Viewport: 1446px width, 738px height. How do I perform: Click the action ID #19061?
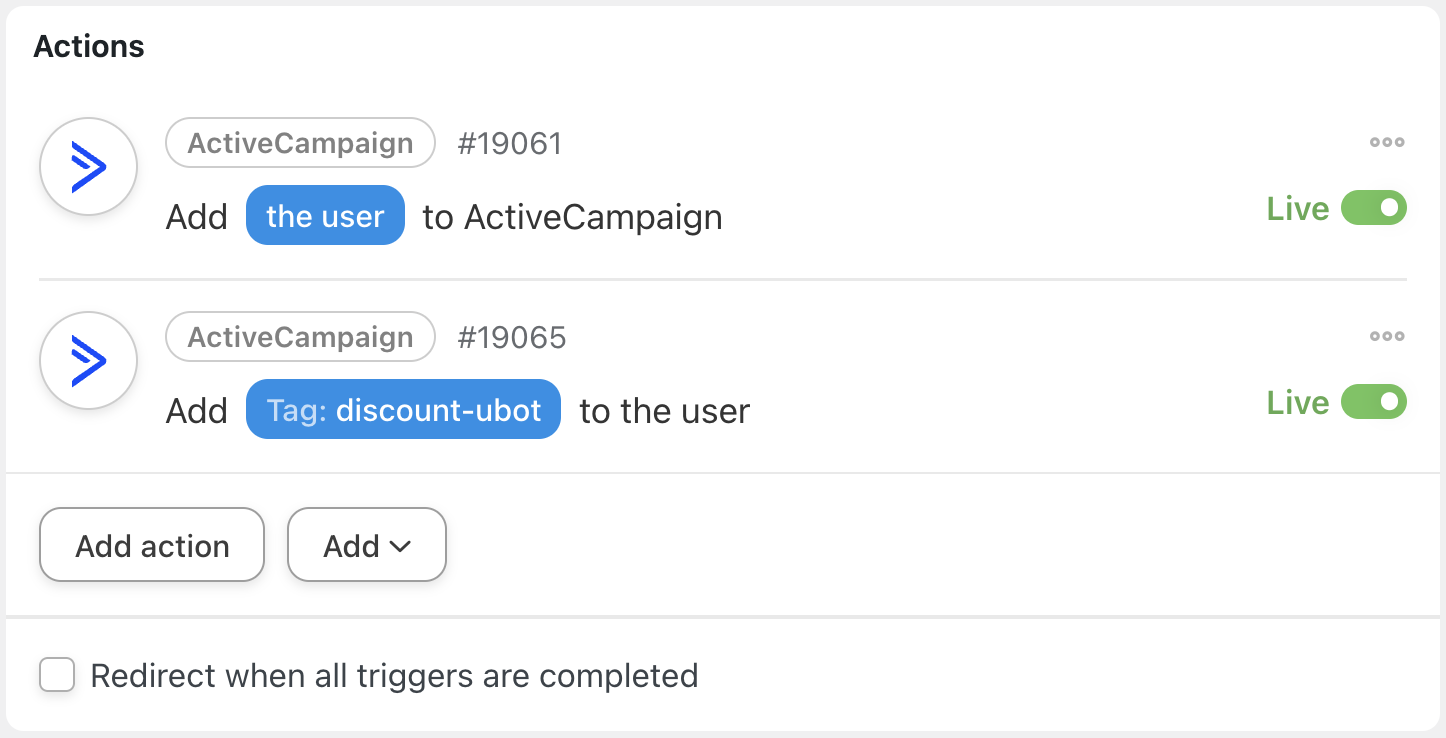pos(510,144)
